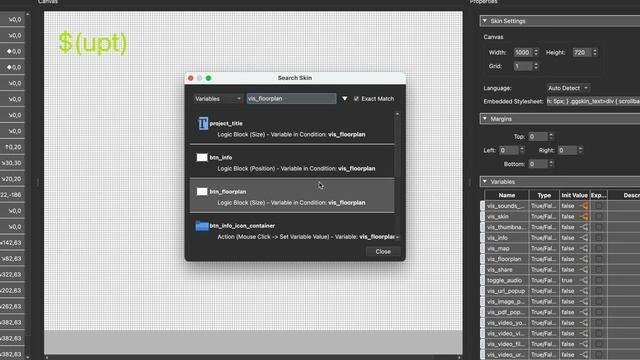Collapse the Skin Settings section
Viewport: 640px width, 360px height.
click(485, 21)
